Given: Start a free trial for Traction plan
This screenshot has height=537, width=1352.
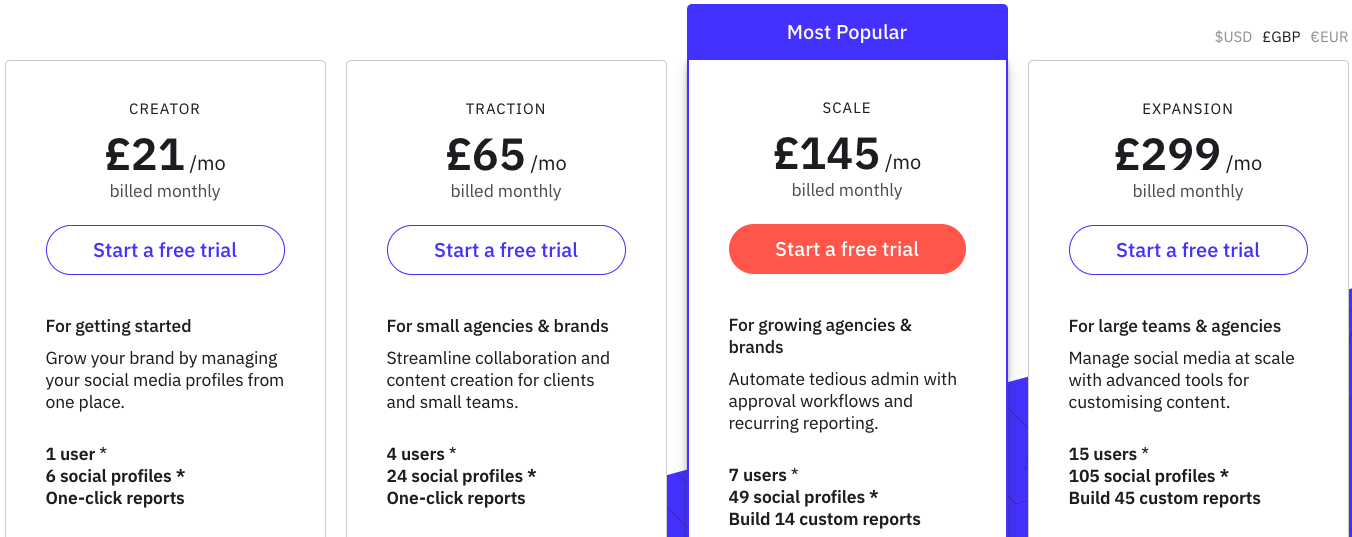Looking at the screenshot, I should tap(506, 250).
